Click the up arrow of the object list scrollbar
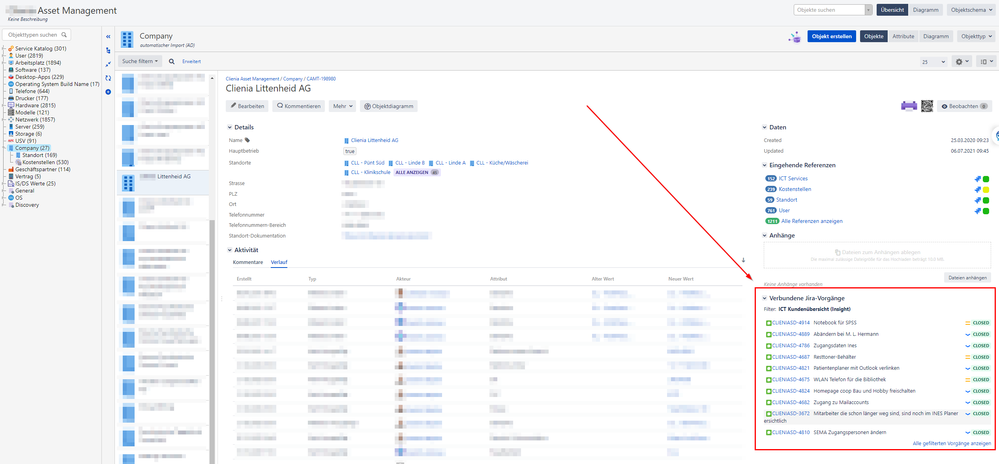The width and height of the screenshot is (999, 464). point(212,78)
